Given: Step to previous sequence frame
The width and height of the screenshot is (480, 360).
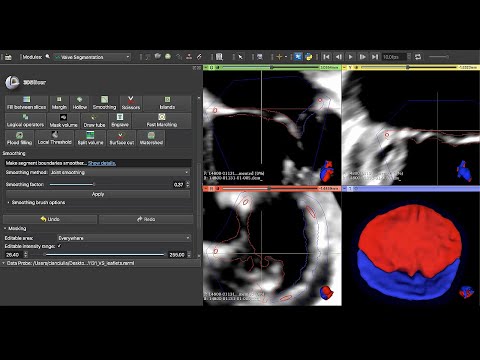Looking at the screenshot, I should (338, 57).
